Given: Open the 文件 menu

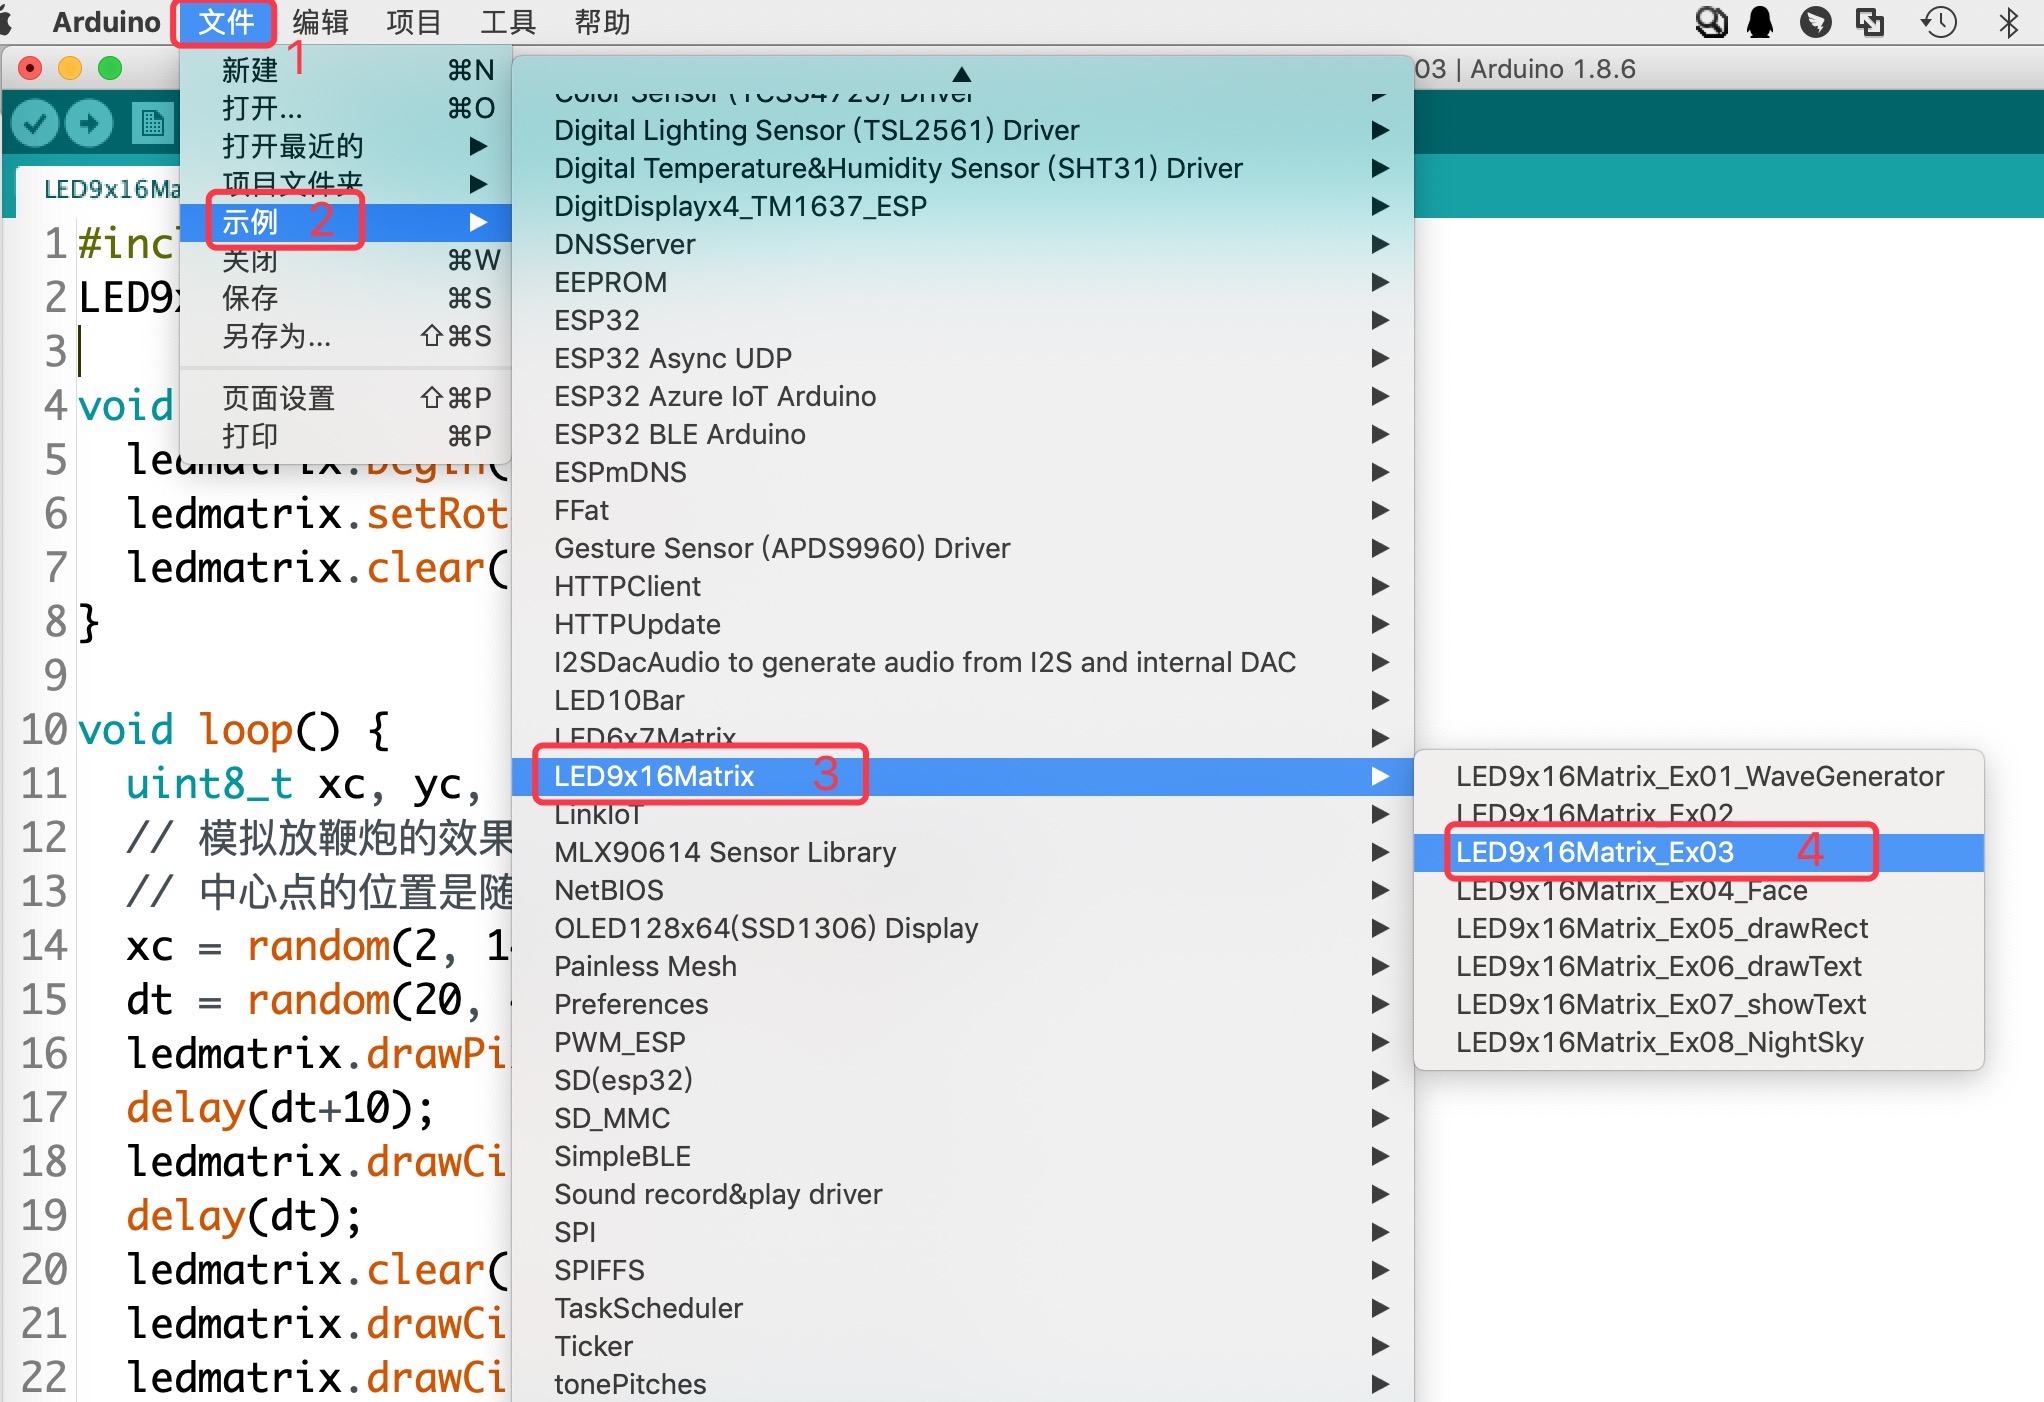Looking at the screenshot, I should pyautogui.click(x=225, y=22).
